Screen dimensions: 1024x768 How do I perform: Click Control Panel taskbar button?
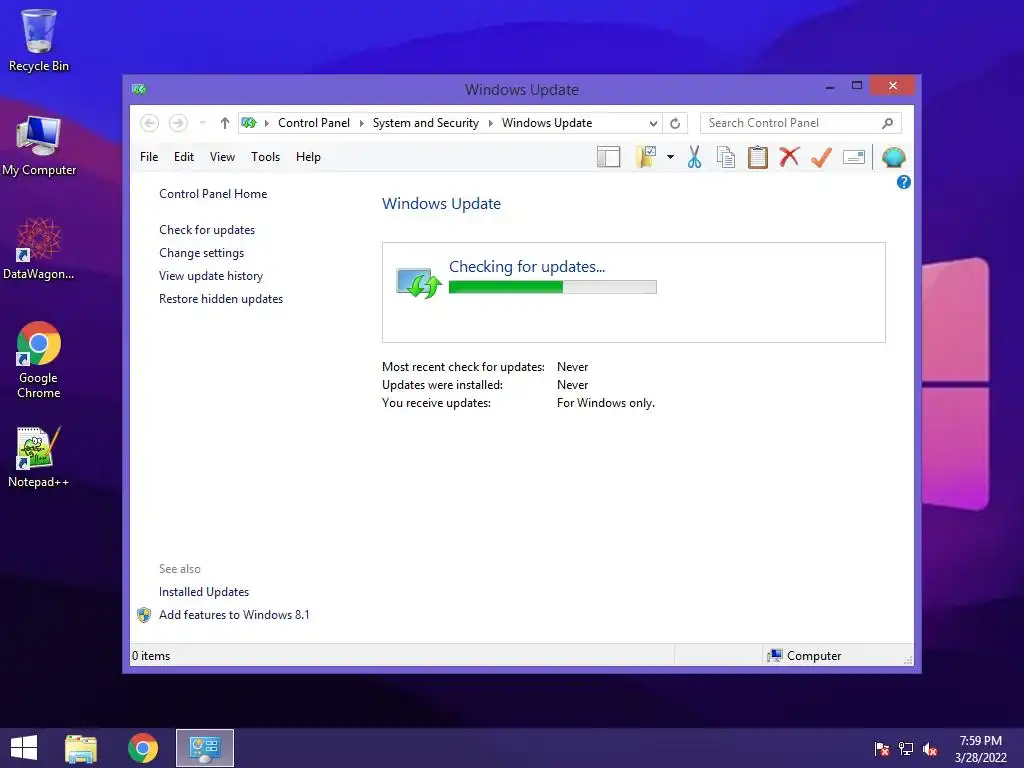(204, 748)
